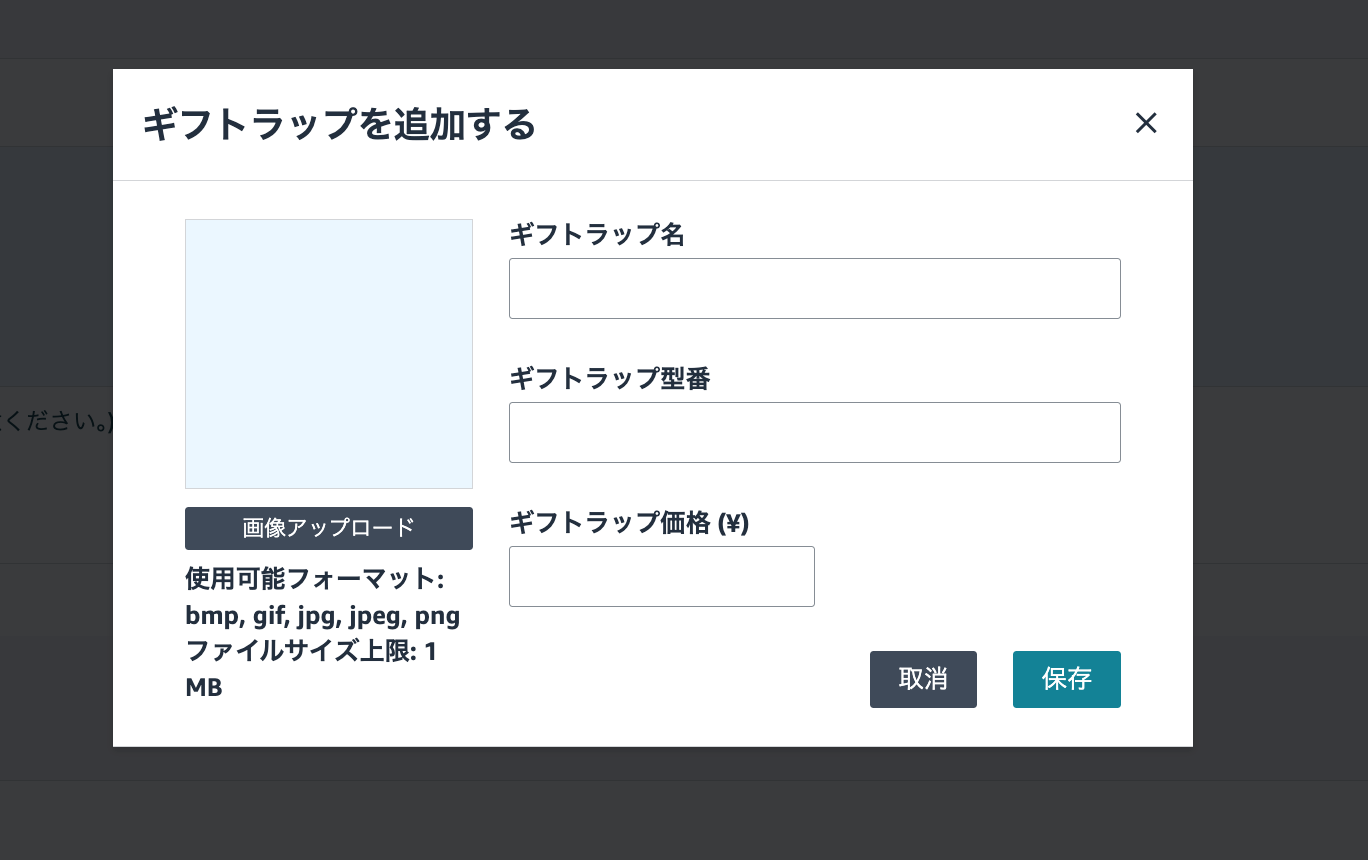Click the ギフトラップ名 field label
The image size is (1368, 860).
tap(596, 234)
